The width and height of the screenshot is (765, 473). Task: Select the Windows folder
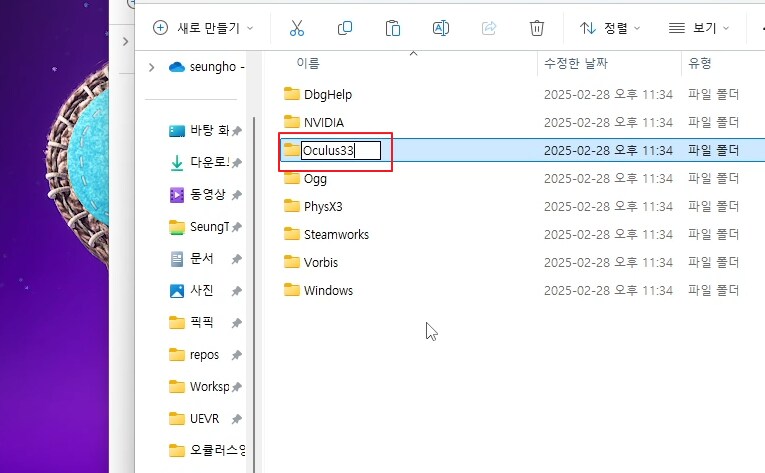328,290
